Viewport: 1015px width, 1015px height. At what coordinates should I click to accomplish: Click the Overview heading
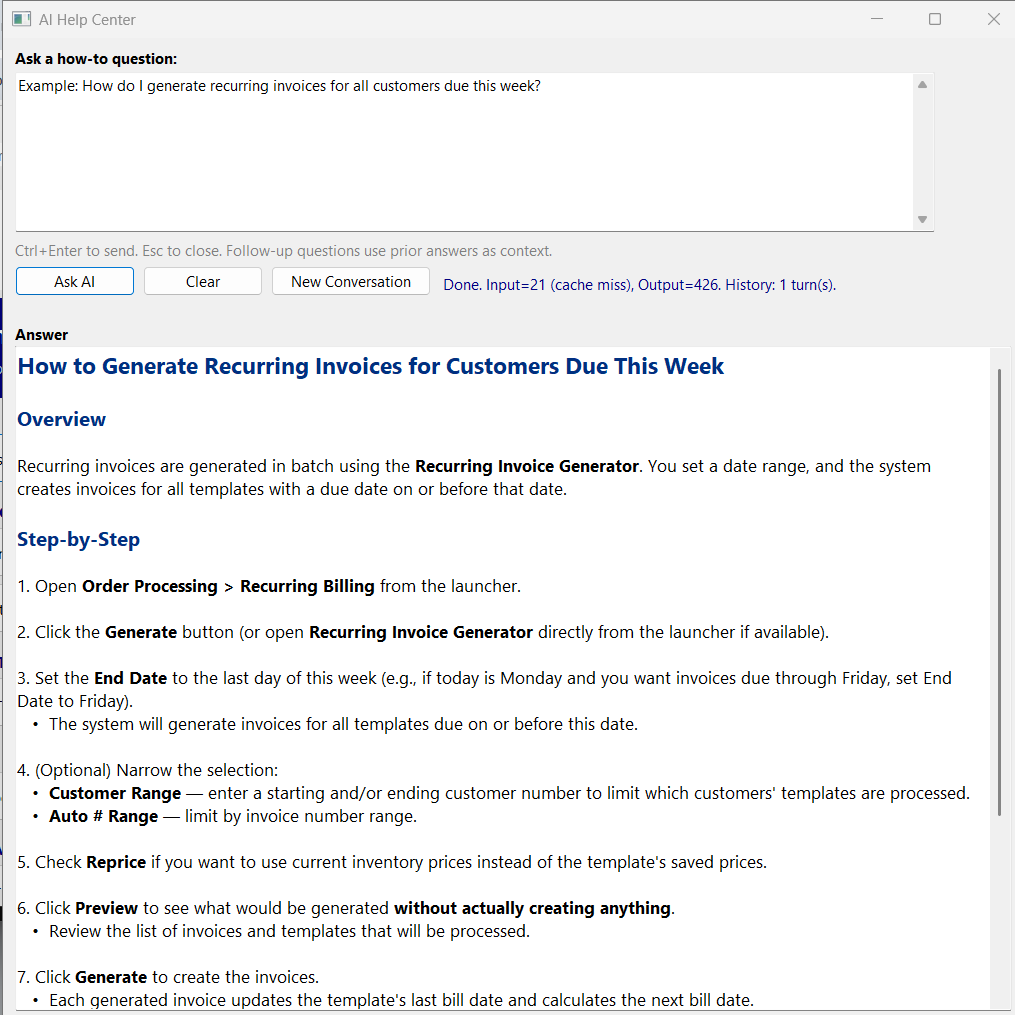[x=61, y=419]
